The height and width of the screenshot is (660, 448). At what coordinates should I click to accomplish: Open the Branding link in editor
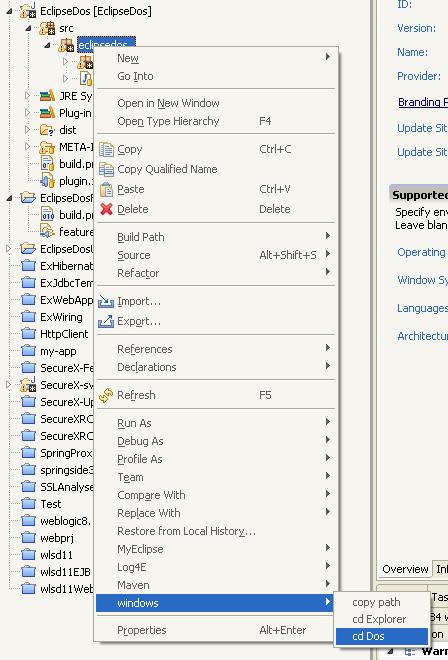(423, 102)
